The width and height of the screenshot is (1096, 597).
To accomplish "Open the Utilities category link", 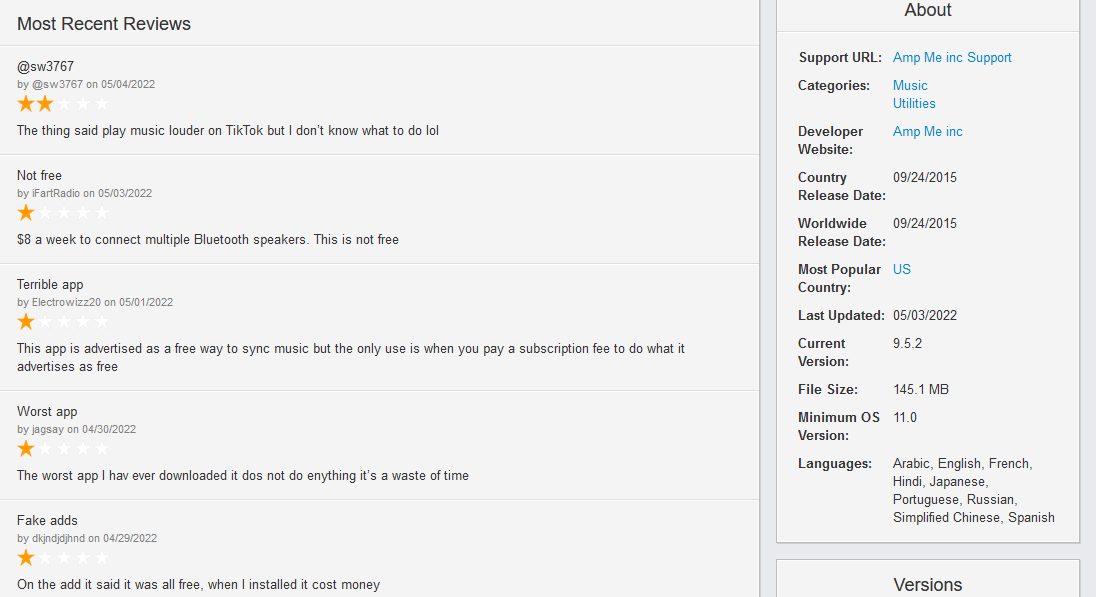I will click(x=914, y=104).
